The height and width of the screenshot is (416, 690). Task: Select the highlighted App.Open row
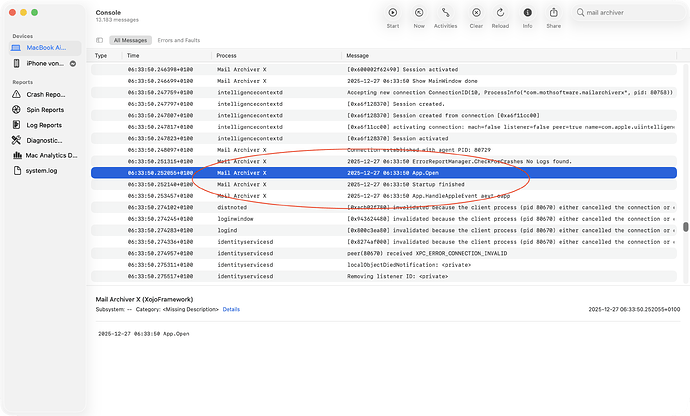click(384, 173)
